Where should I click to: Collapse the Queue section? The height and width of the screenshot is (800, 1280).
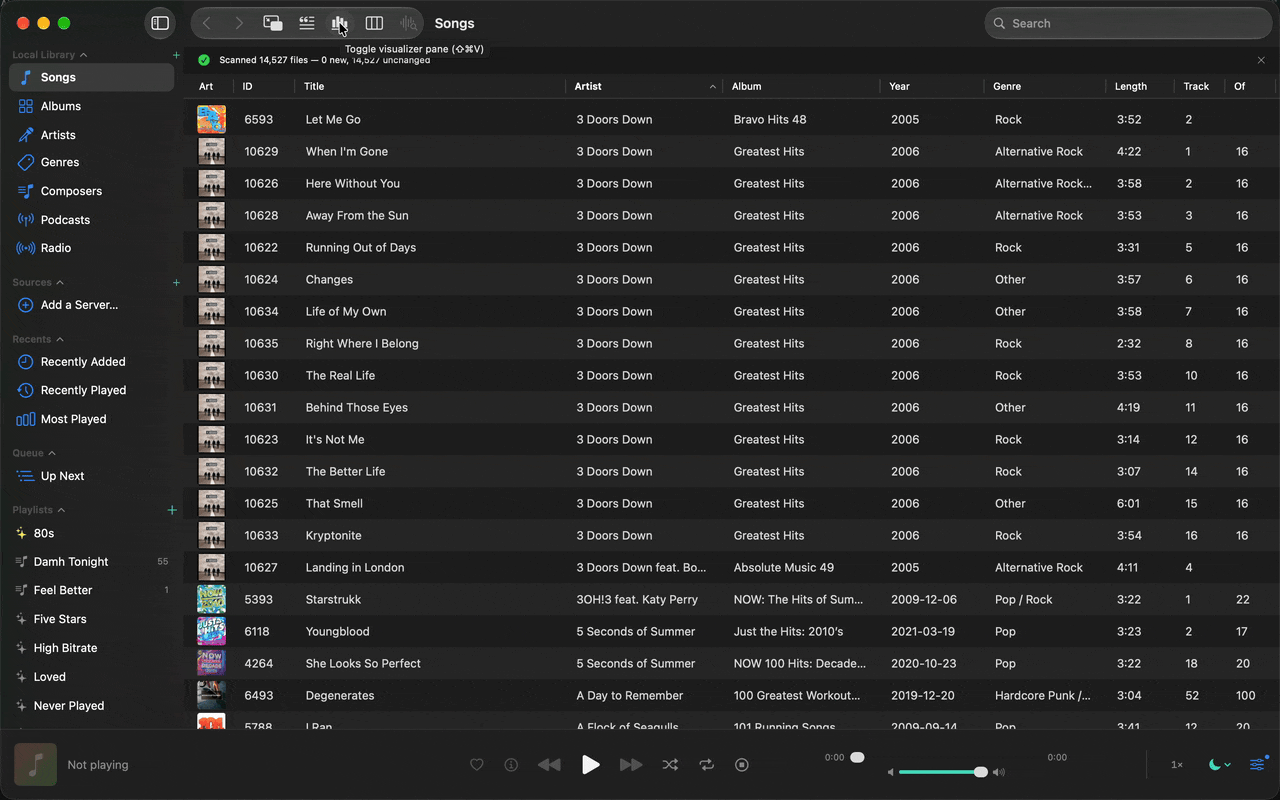52,453
